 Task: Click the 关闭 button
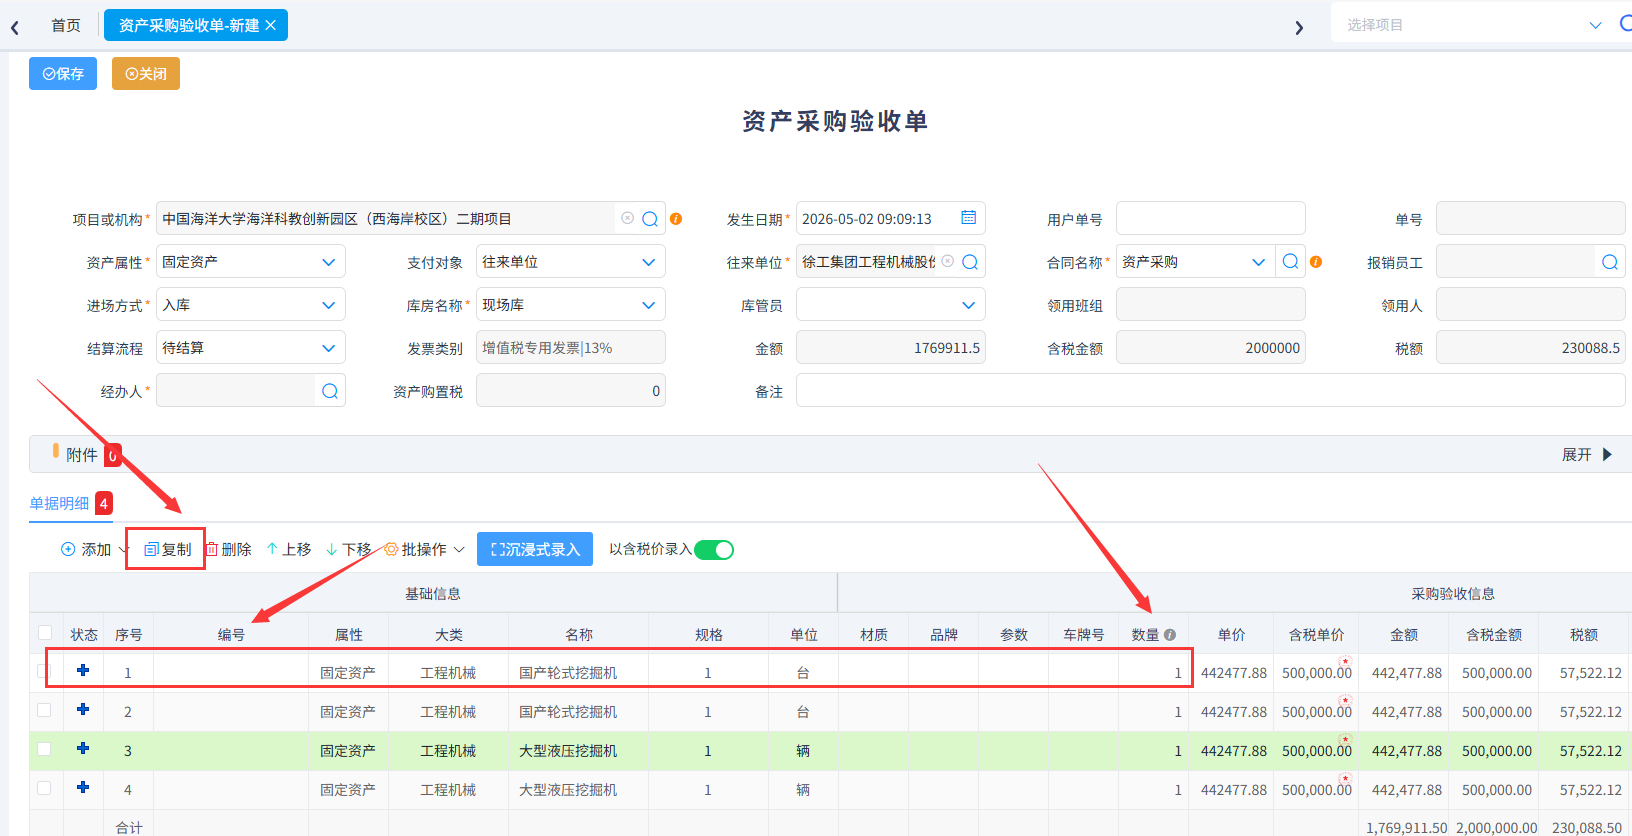(x=146, y=74)
